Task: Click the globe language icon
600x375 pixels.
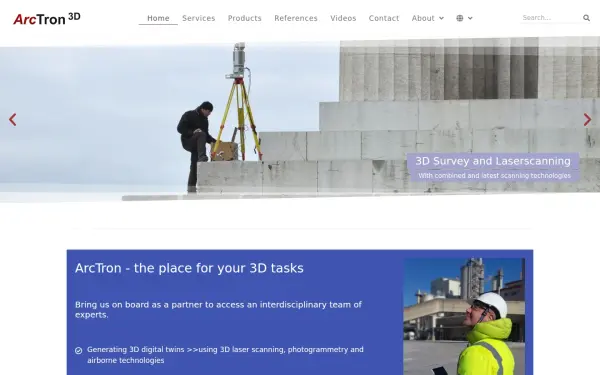Action: coord(460,18)
